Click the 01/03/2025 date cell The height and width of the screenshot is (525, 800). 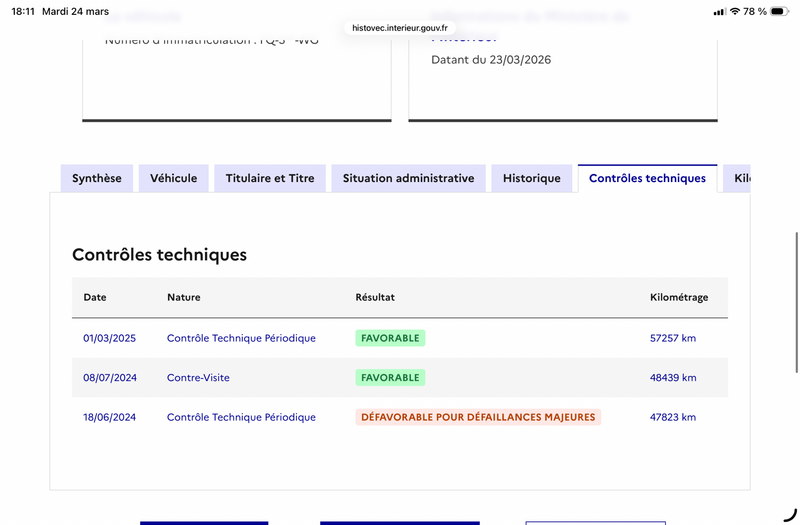pos(110,338)
